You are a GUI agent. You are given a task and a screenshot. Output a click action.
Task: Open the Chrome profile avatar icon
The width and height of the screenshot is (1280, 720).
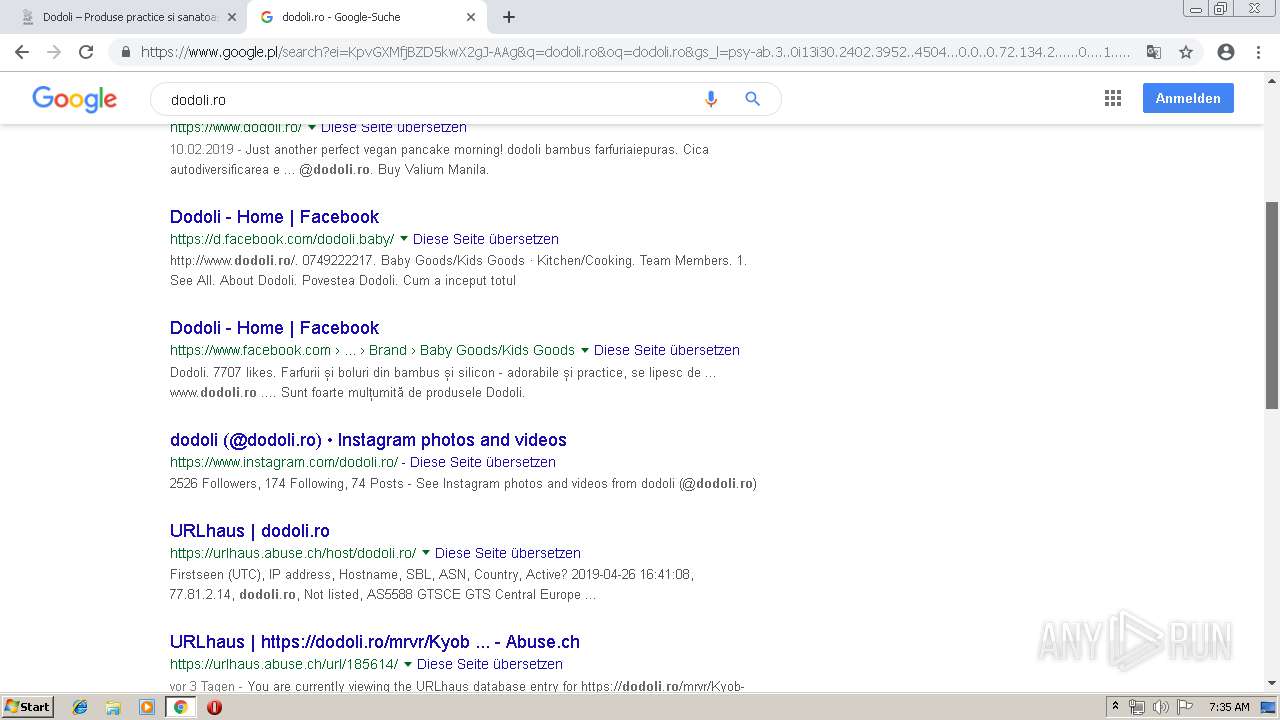tap(1226, 52)
